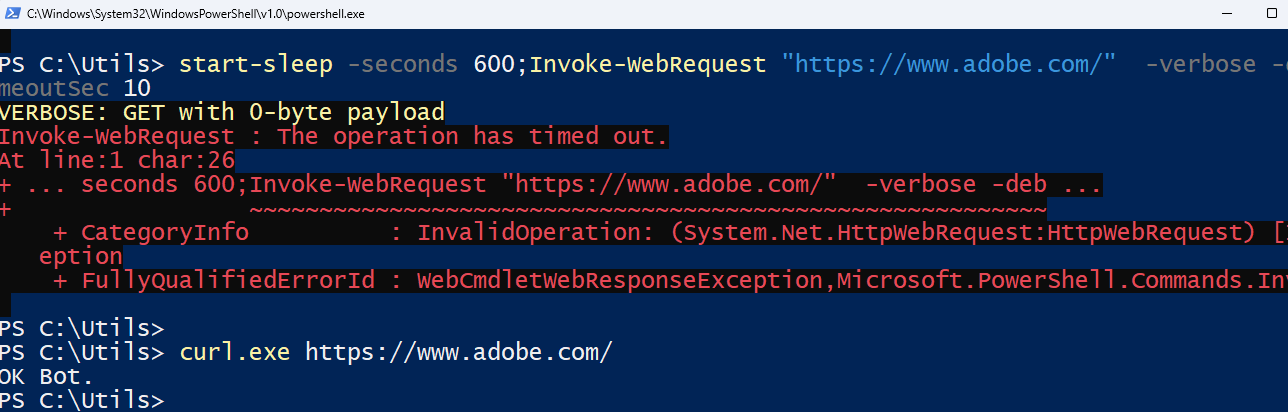Click WebCmdletWebResponseException error identifier
The image size is (1288, 412).
[624, 281]
